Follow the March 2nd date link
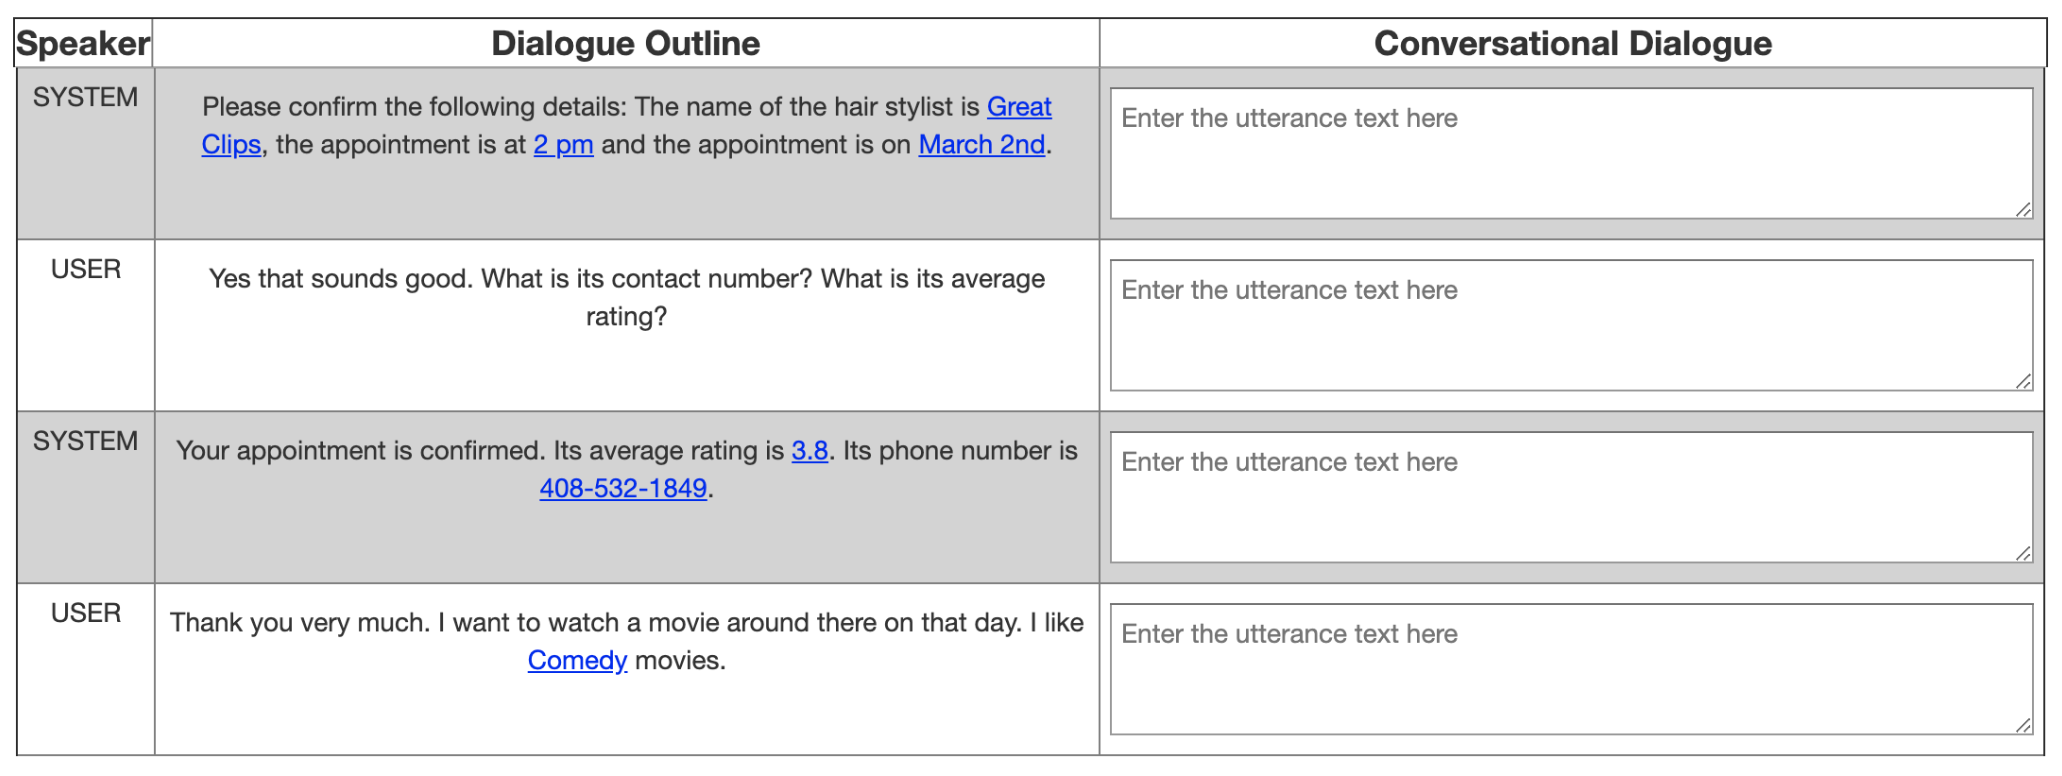The image size is (2062, 776). tap(981, 145)
